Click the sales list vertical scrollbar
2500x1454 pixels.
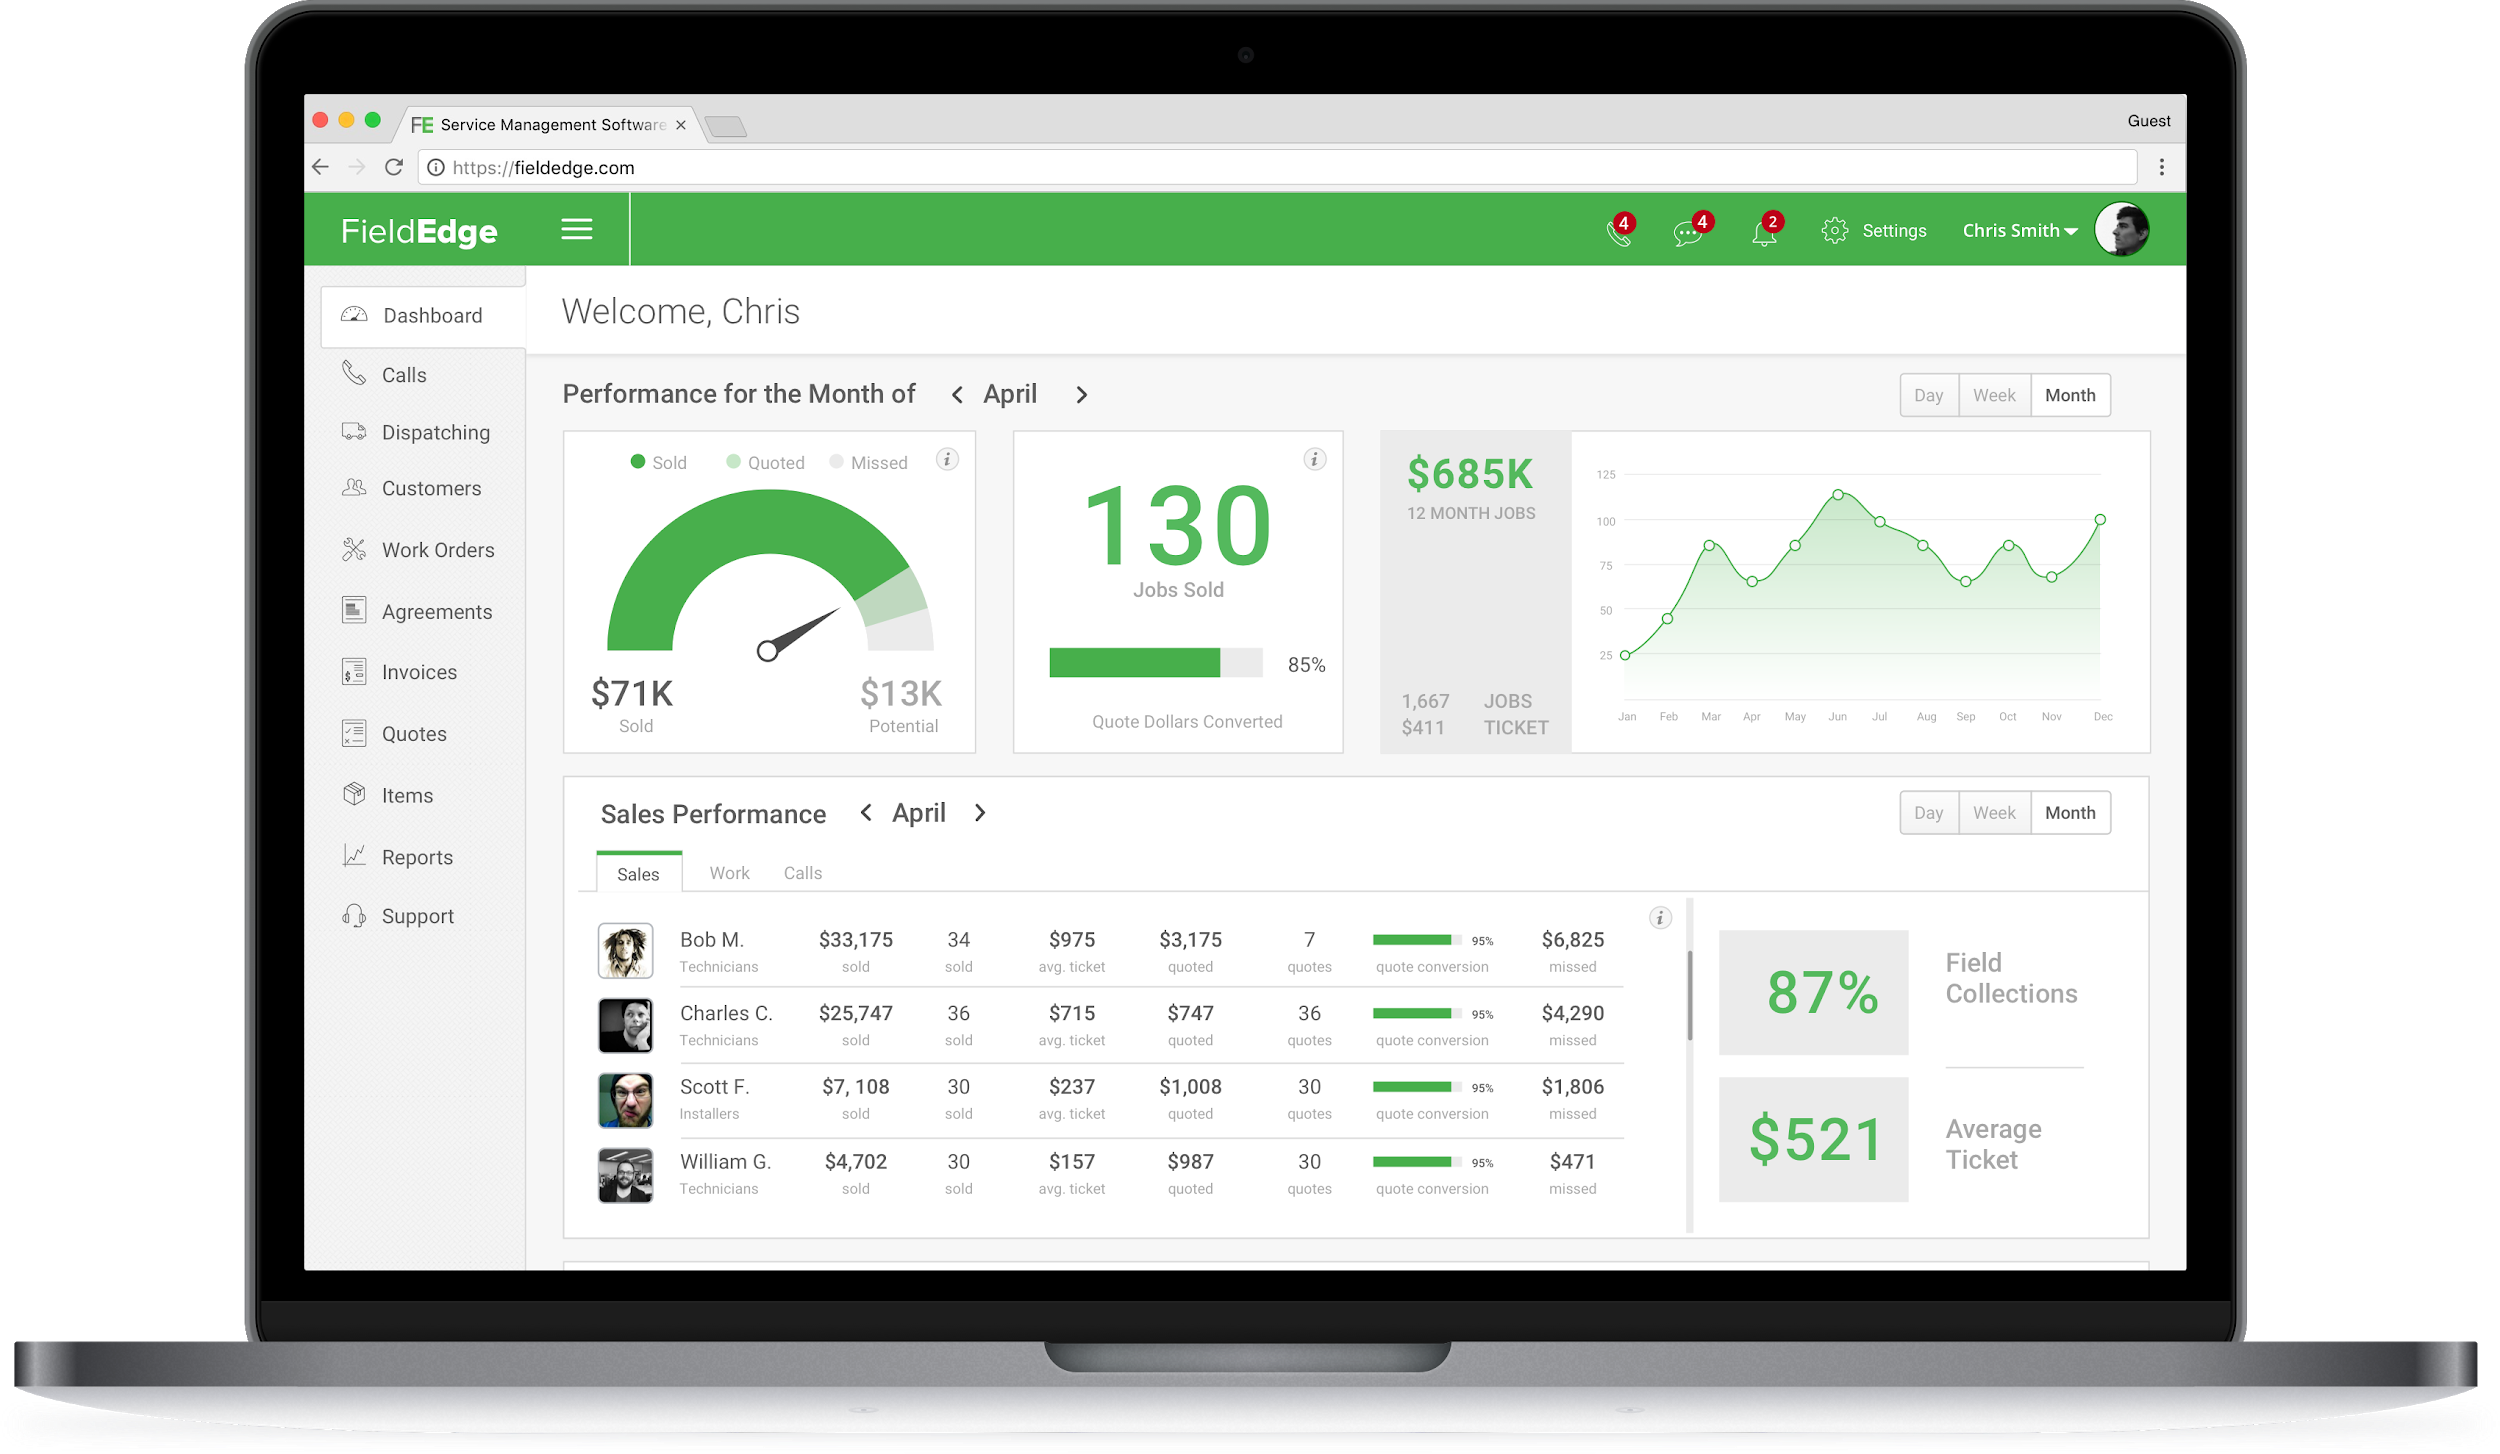pos(1690,996)
